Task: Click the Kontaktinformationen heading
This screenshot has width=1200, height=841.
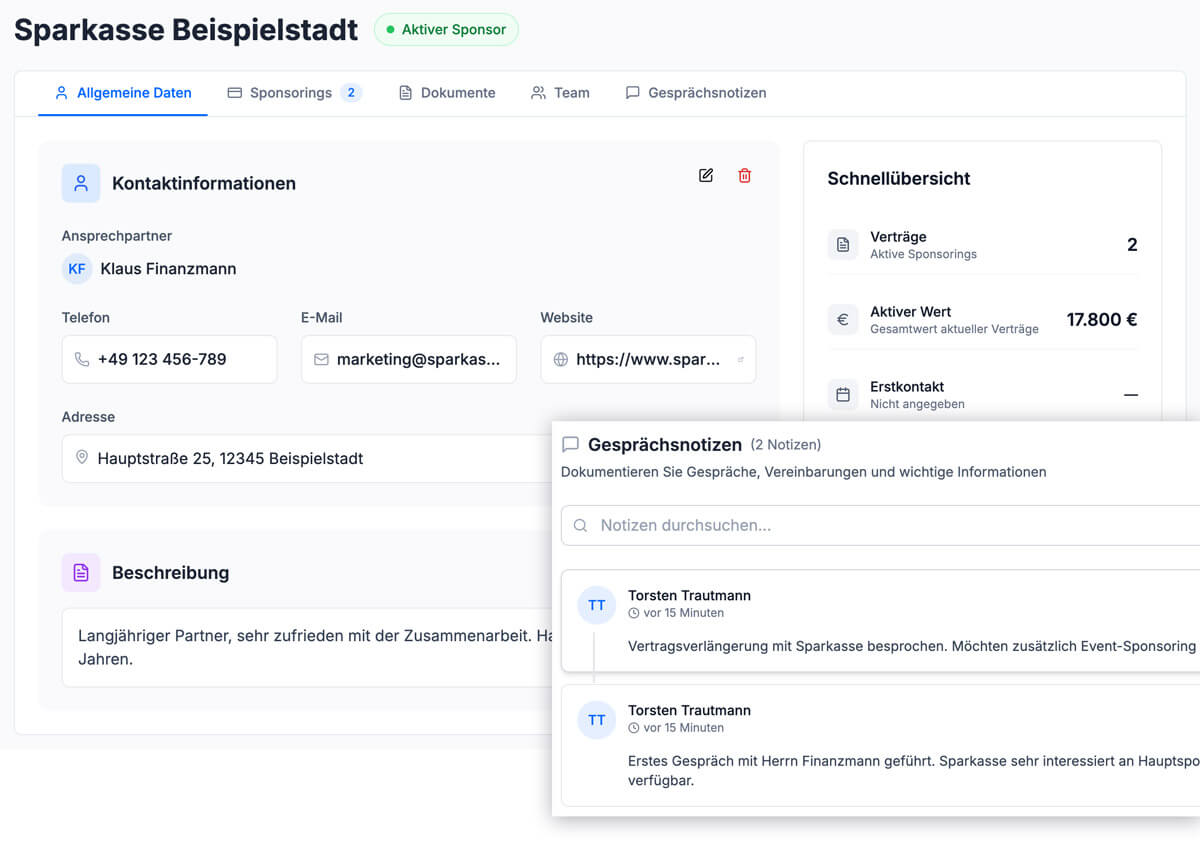Action: tap(204, 183)
